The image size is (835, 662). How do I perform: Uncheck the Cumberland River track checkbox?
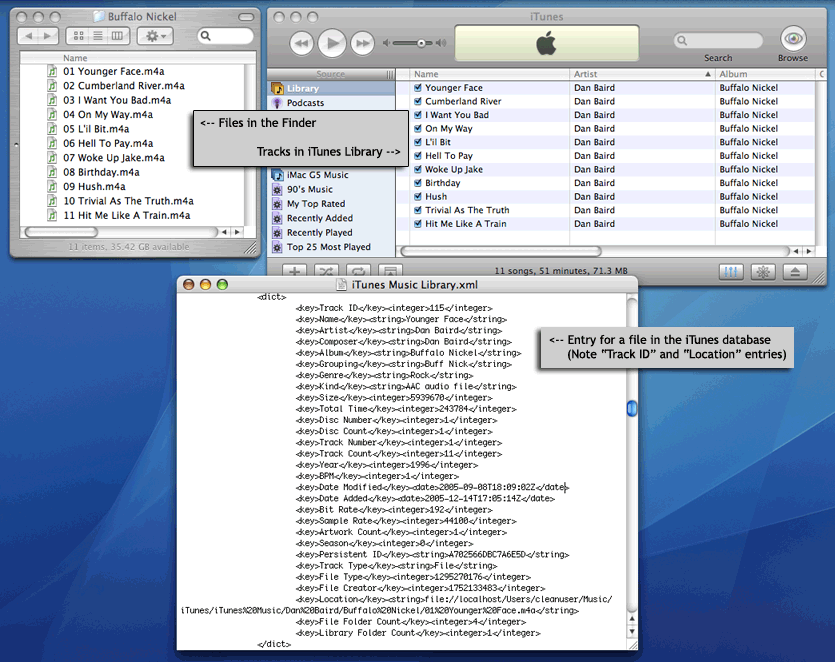[x=418, y=101]
